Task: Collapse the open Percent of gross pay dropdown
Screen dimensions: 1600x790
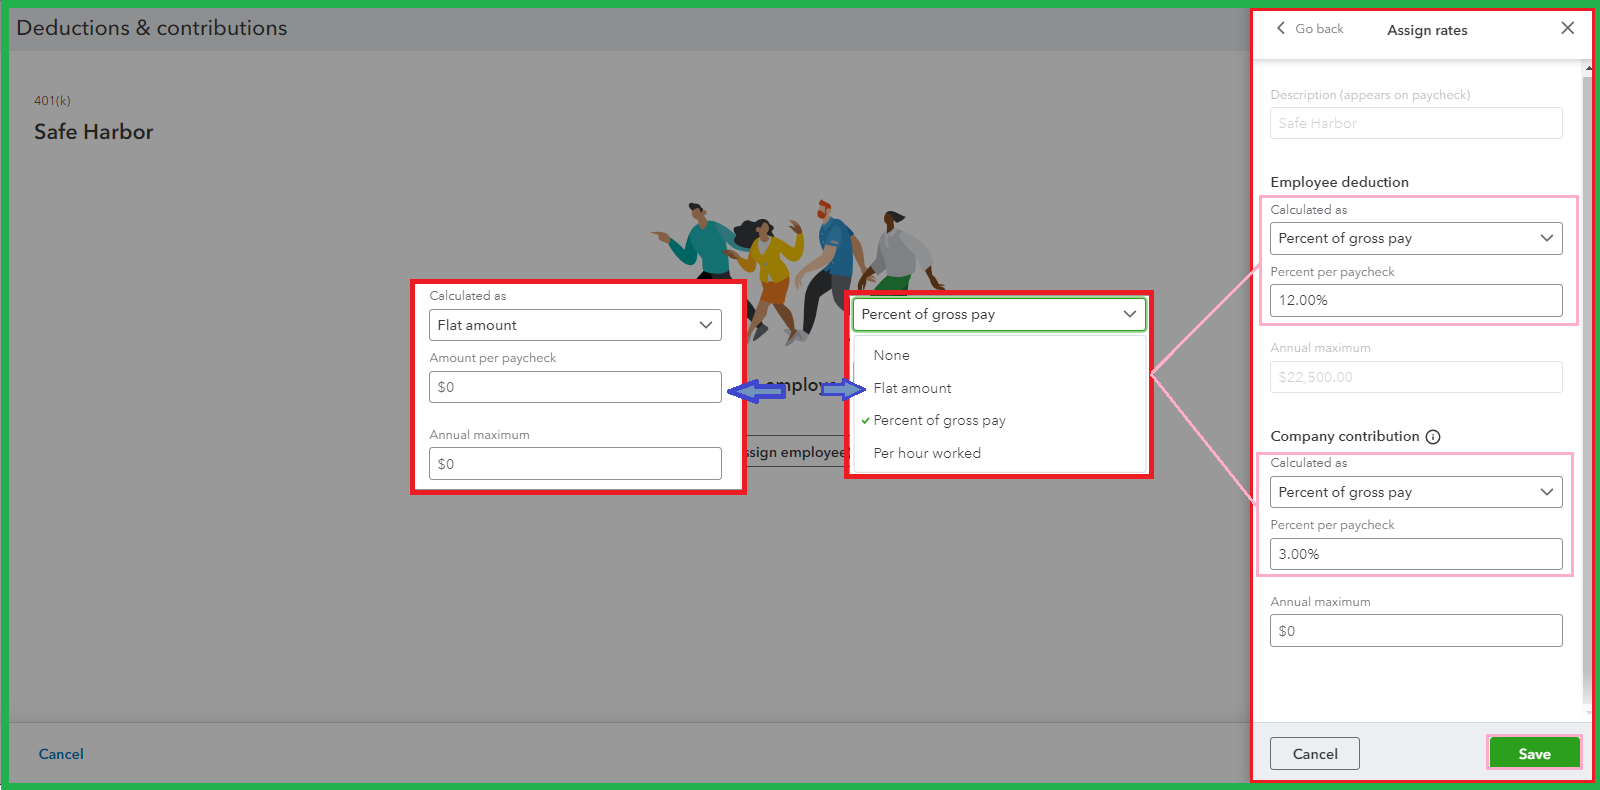Action: tap(998, 314)
